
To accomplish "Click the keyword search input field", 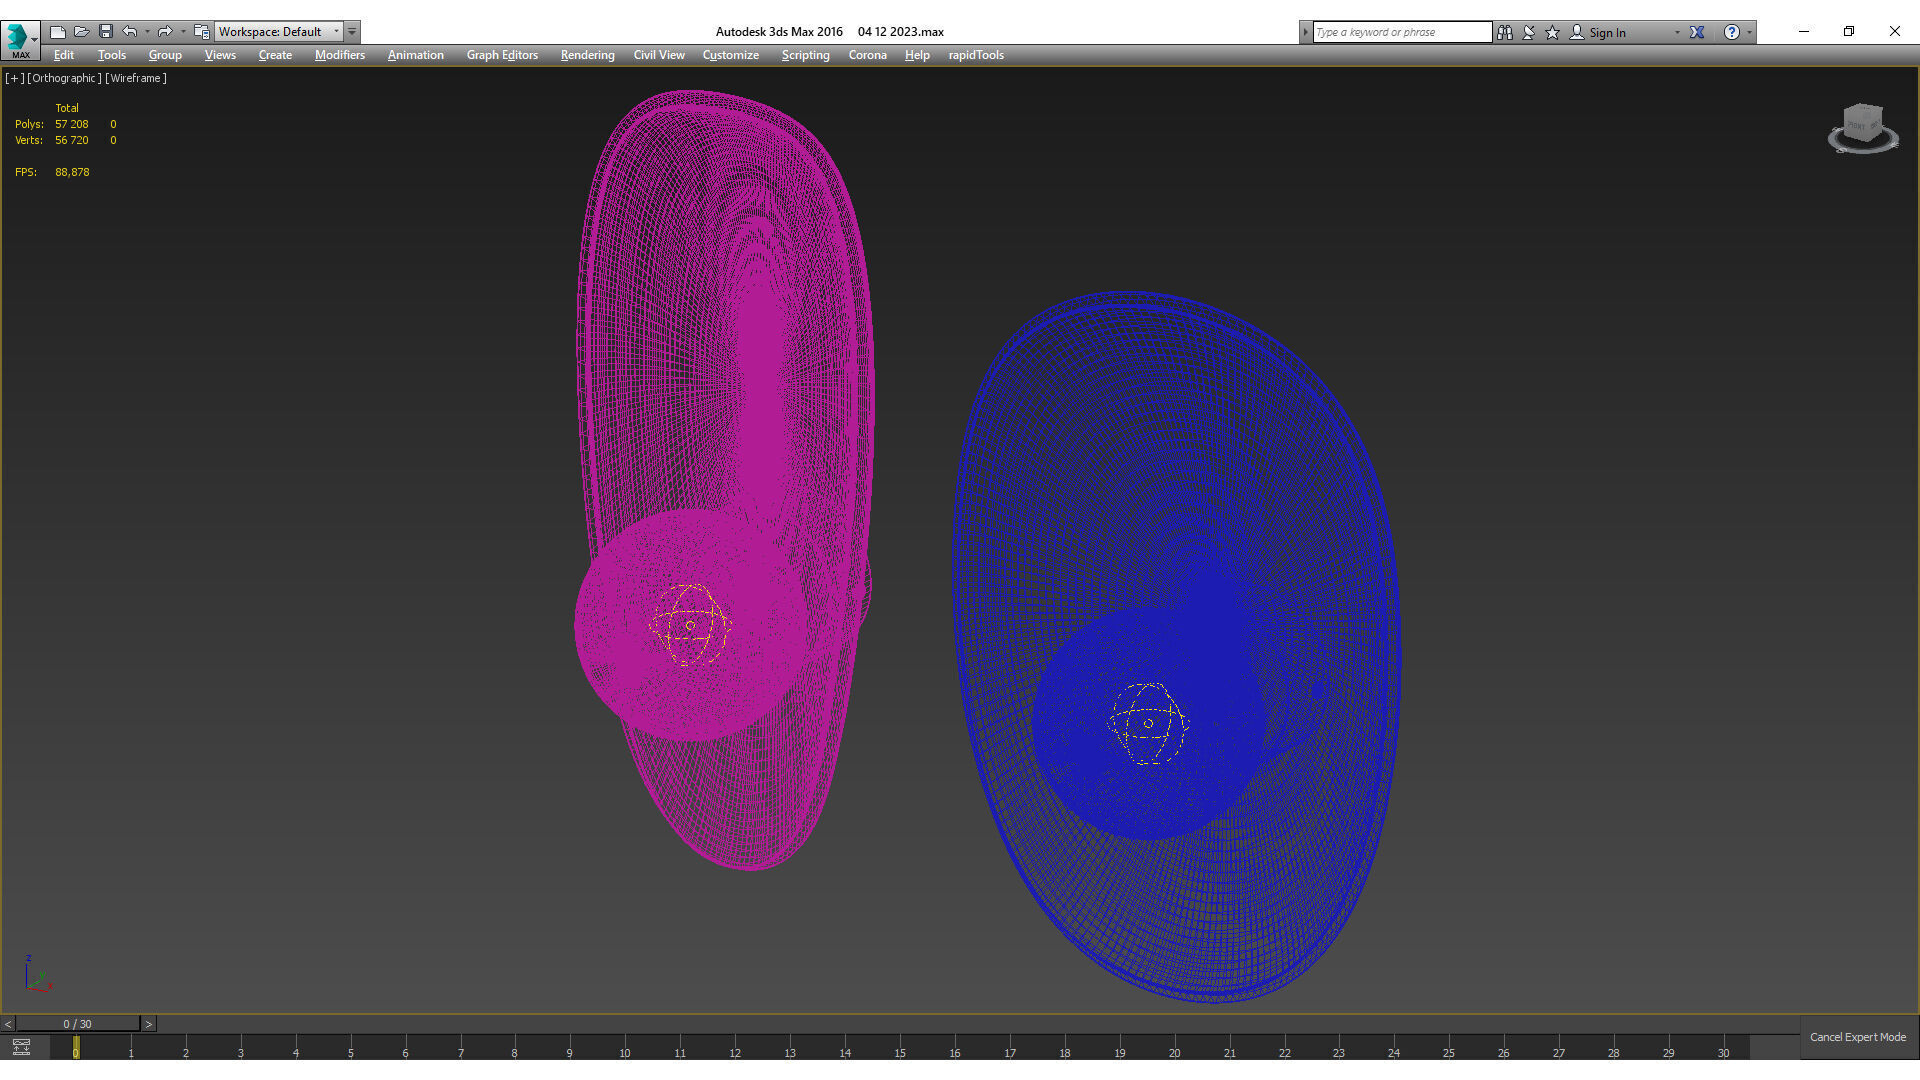I will (1402, 32).
